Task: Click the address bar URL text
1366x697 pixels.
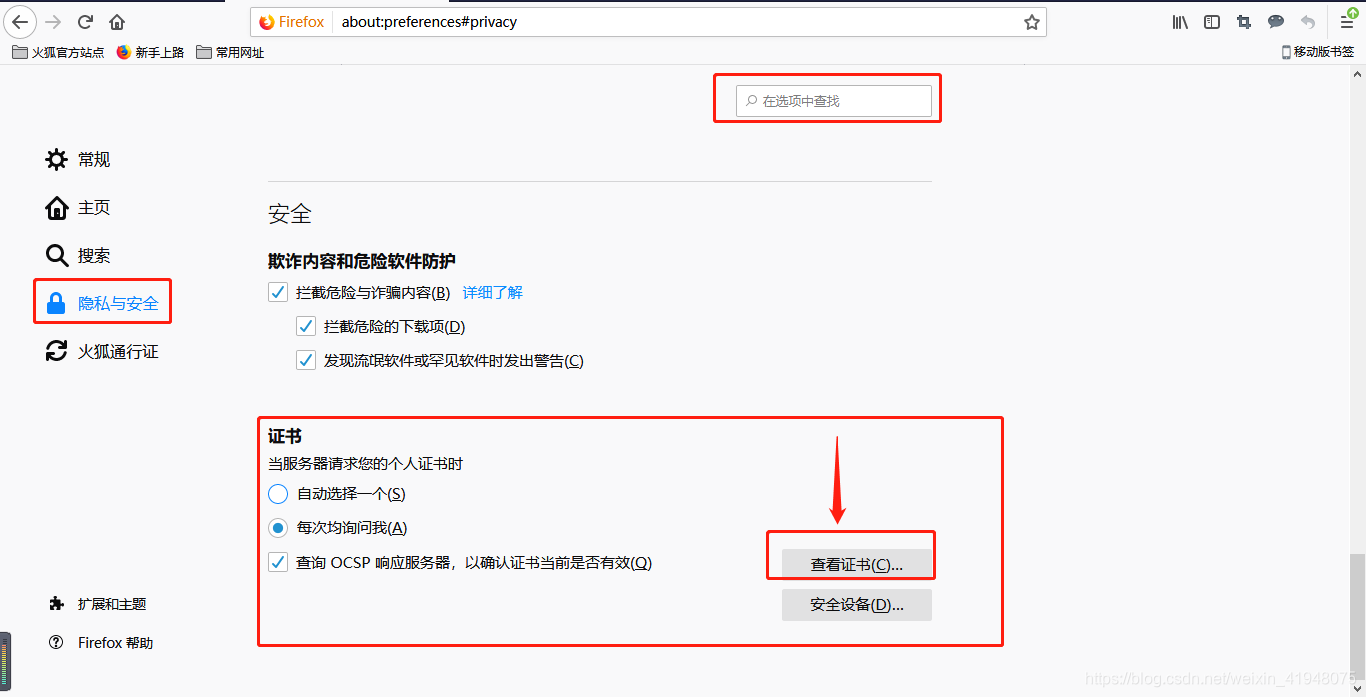Action: (429, 22)
